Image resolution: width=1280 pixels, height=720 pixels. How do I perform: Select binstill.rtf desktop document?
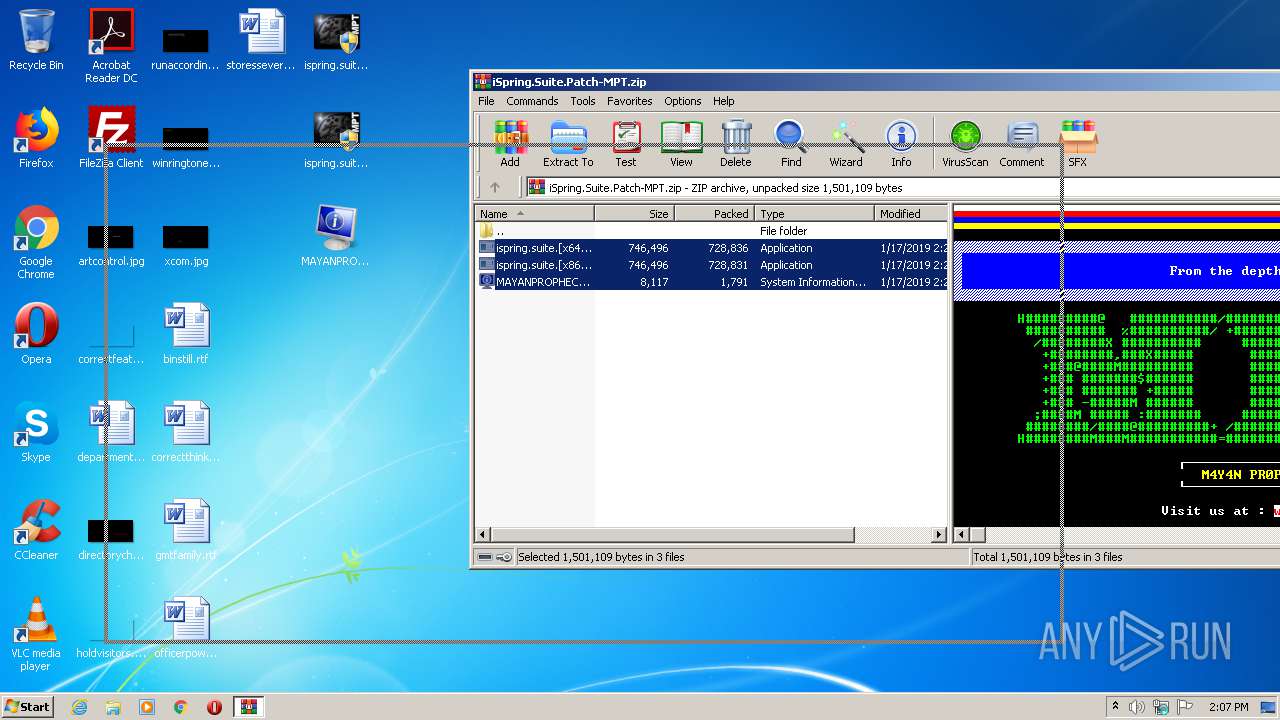(x=185, y=334)
